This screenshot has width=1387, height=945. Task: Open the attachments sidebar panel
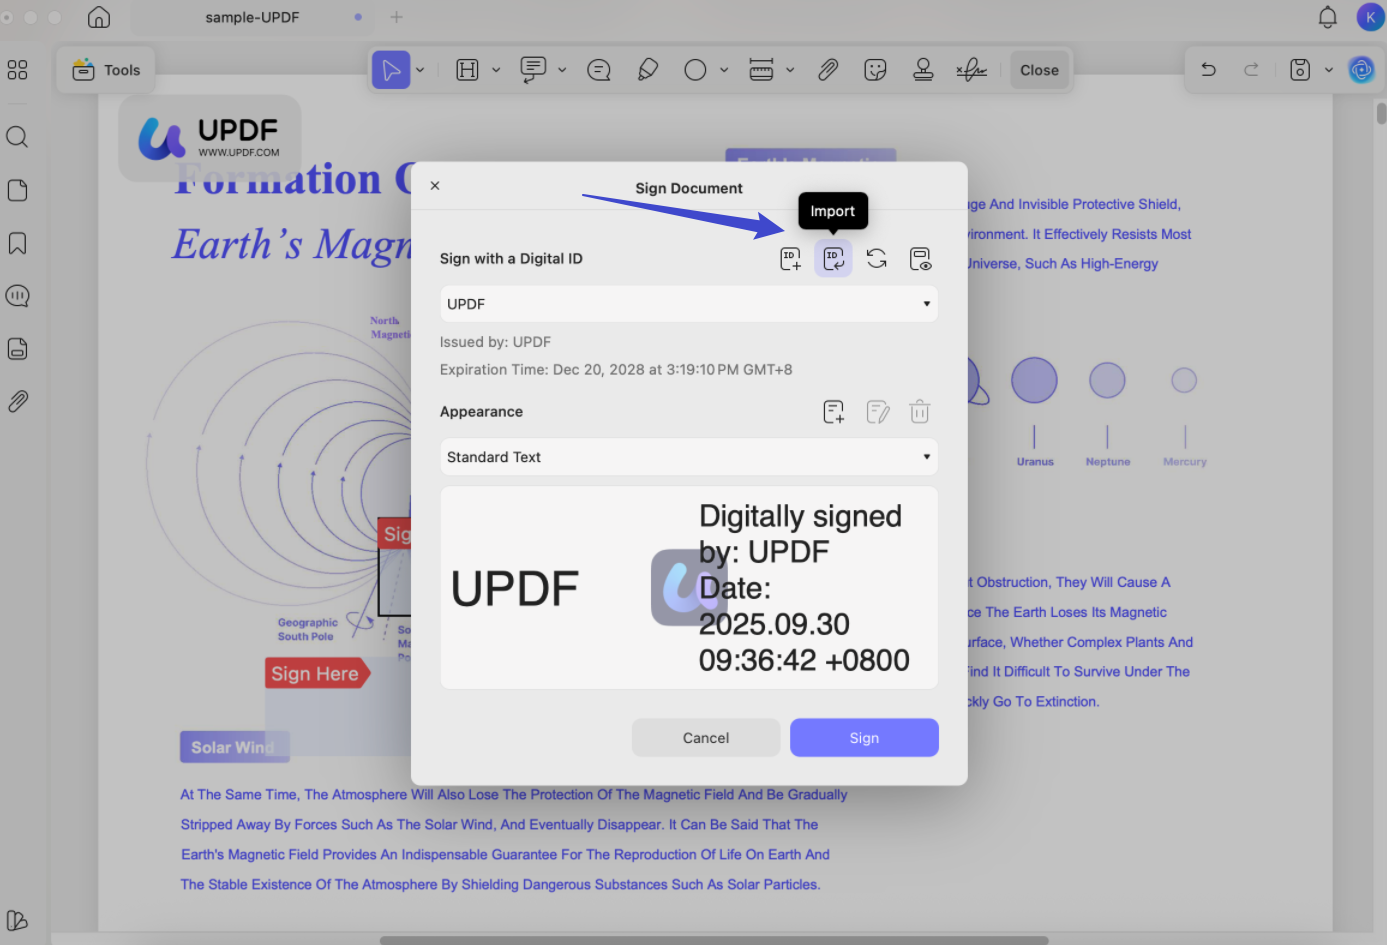click(17, 402)
